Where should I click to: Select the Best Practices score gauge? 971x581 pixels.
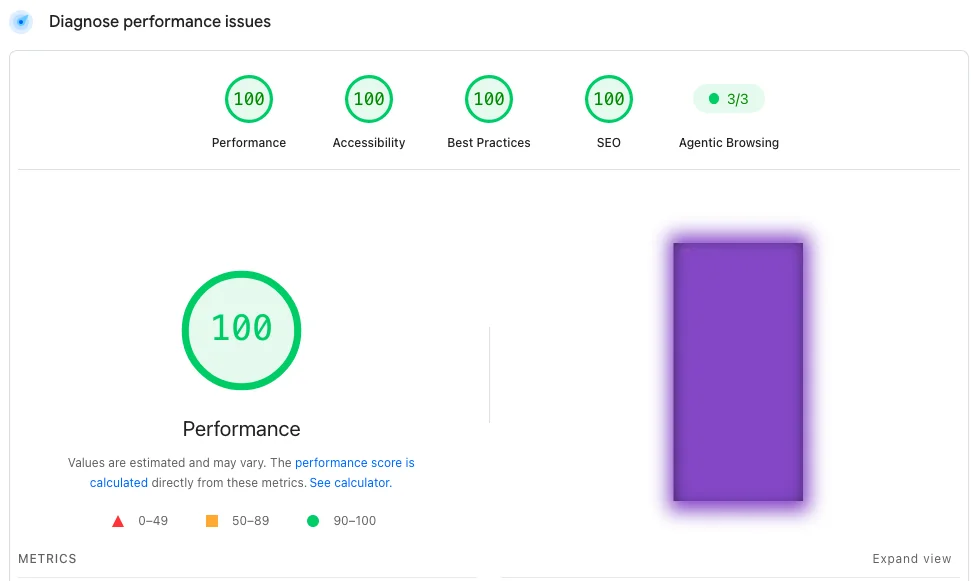pos(489,99)
